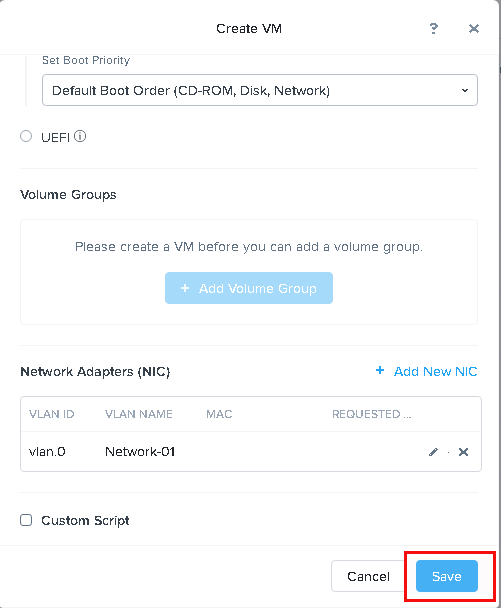The image size is (501, 608).
Task: Select the Network-01 row in NIC table
Action: (x=251, y=452)
